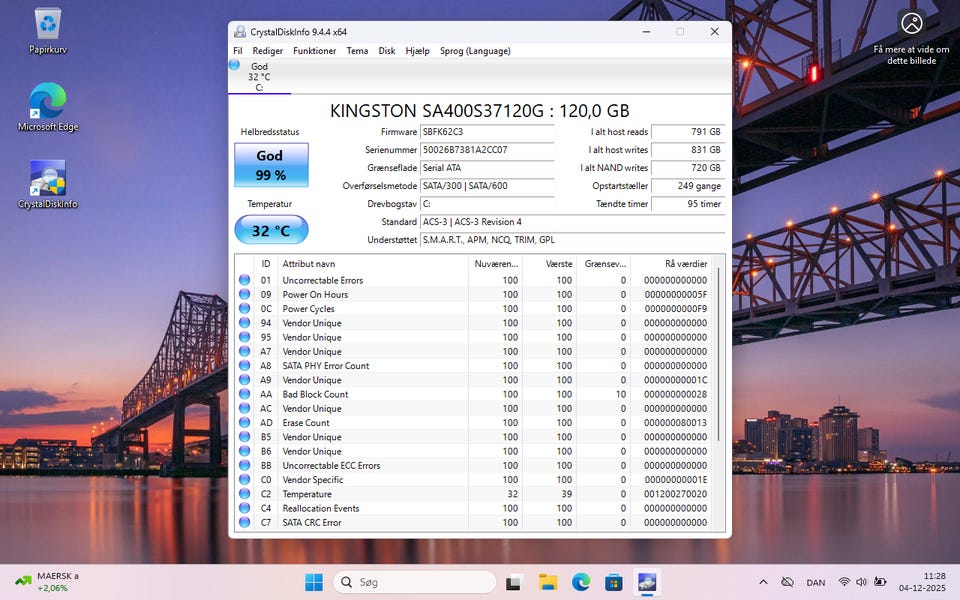Open the Tema menu

357,51
